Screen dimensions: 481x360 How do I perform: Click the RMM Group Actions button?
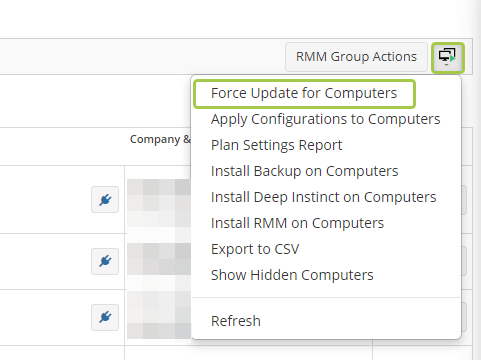coord(356,57)
